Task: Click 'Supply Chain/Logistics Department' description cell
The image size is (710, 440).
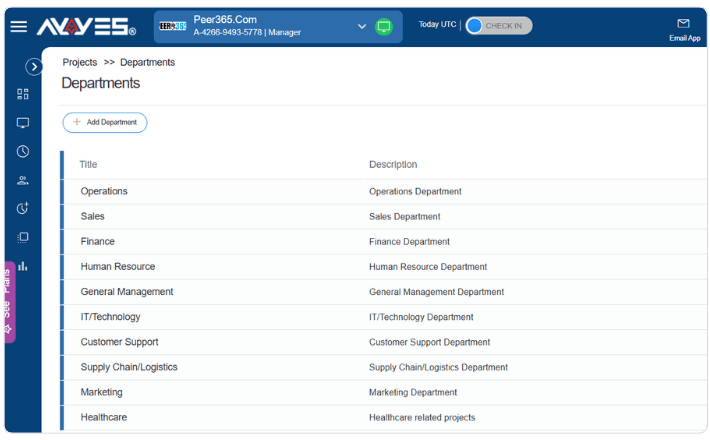Action: pyautogui.click(x=438, y=367)
